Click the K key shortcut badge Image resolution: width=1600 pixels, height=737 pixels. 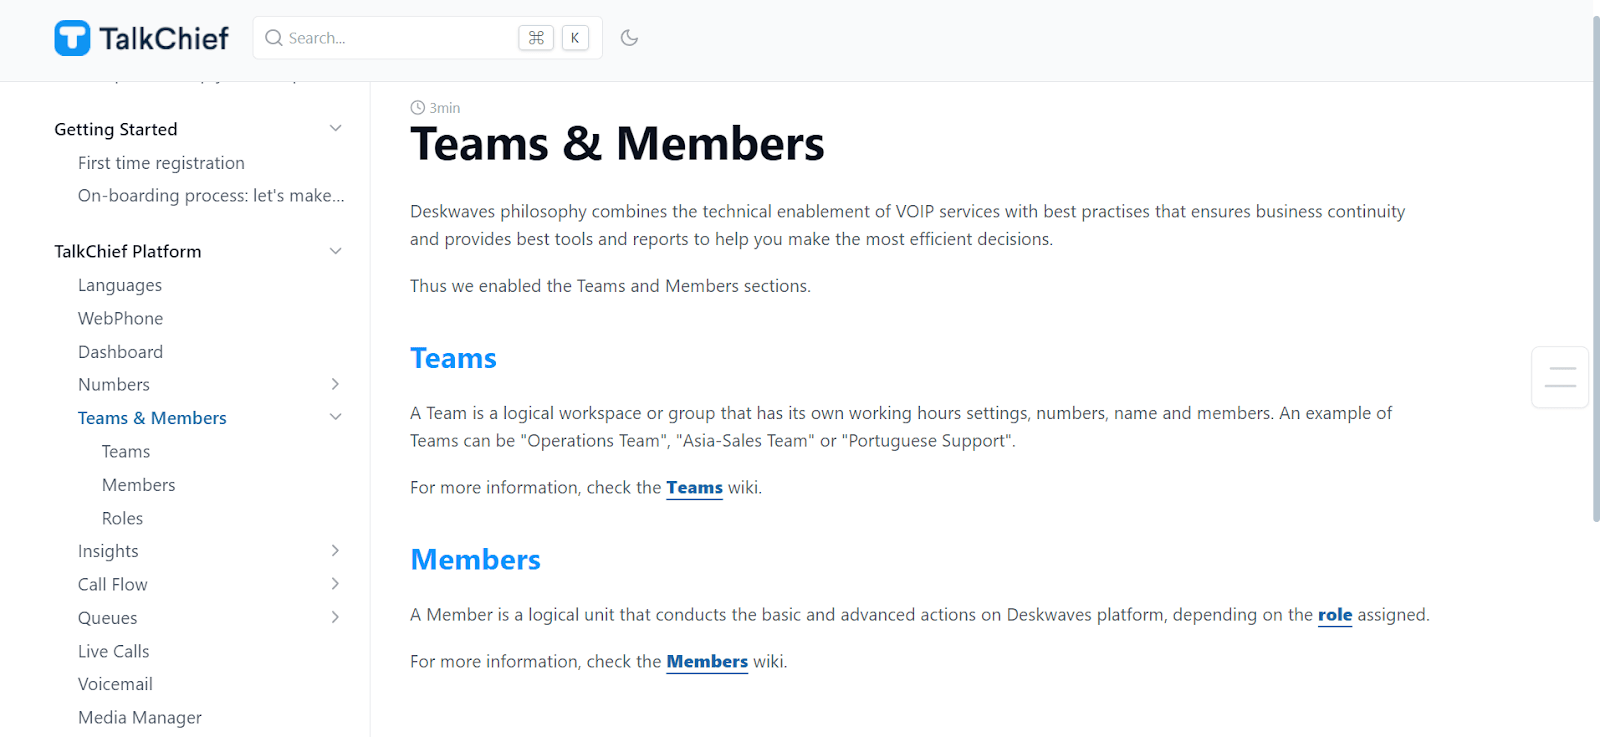pos(575,38)
